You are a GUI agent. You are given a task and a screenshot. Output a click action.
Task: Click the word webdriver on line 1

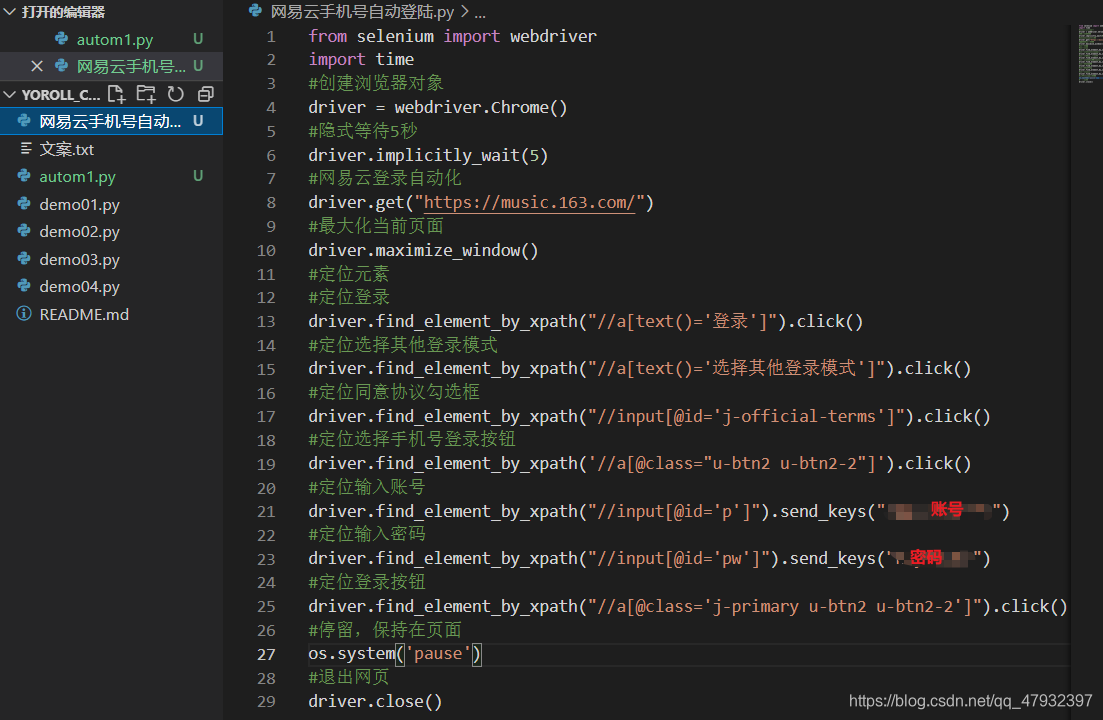553,36
